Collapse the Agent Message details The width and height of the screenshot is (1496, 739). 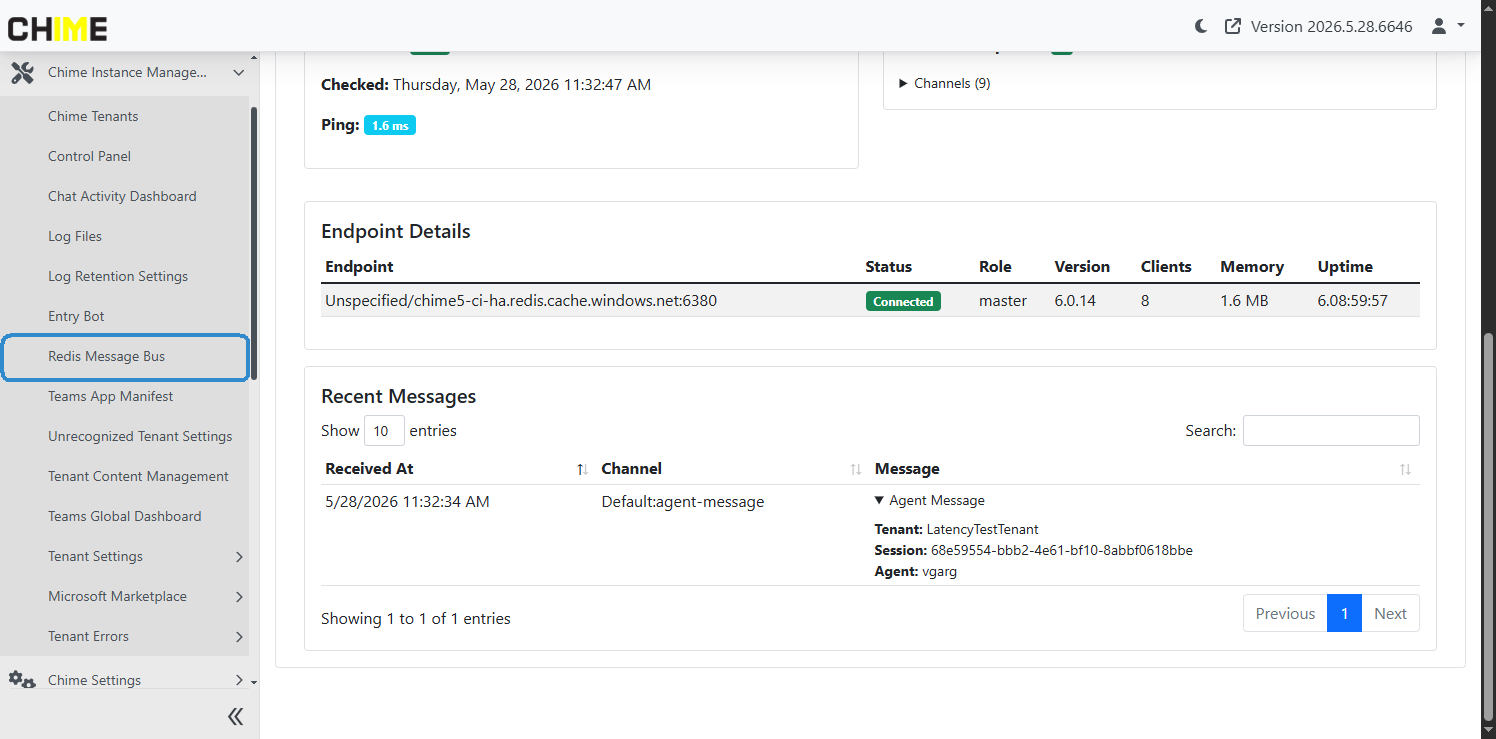(x=929, y=500)
